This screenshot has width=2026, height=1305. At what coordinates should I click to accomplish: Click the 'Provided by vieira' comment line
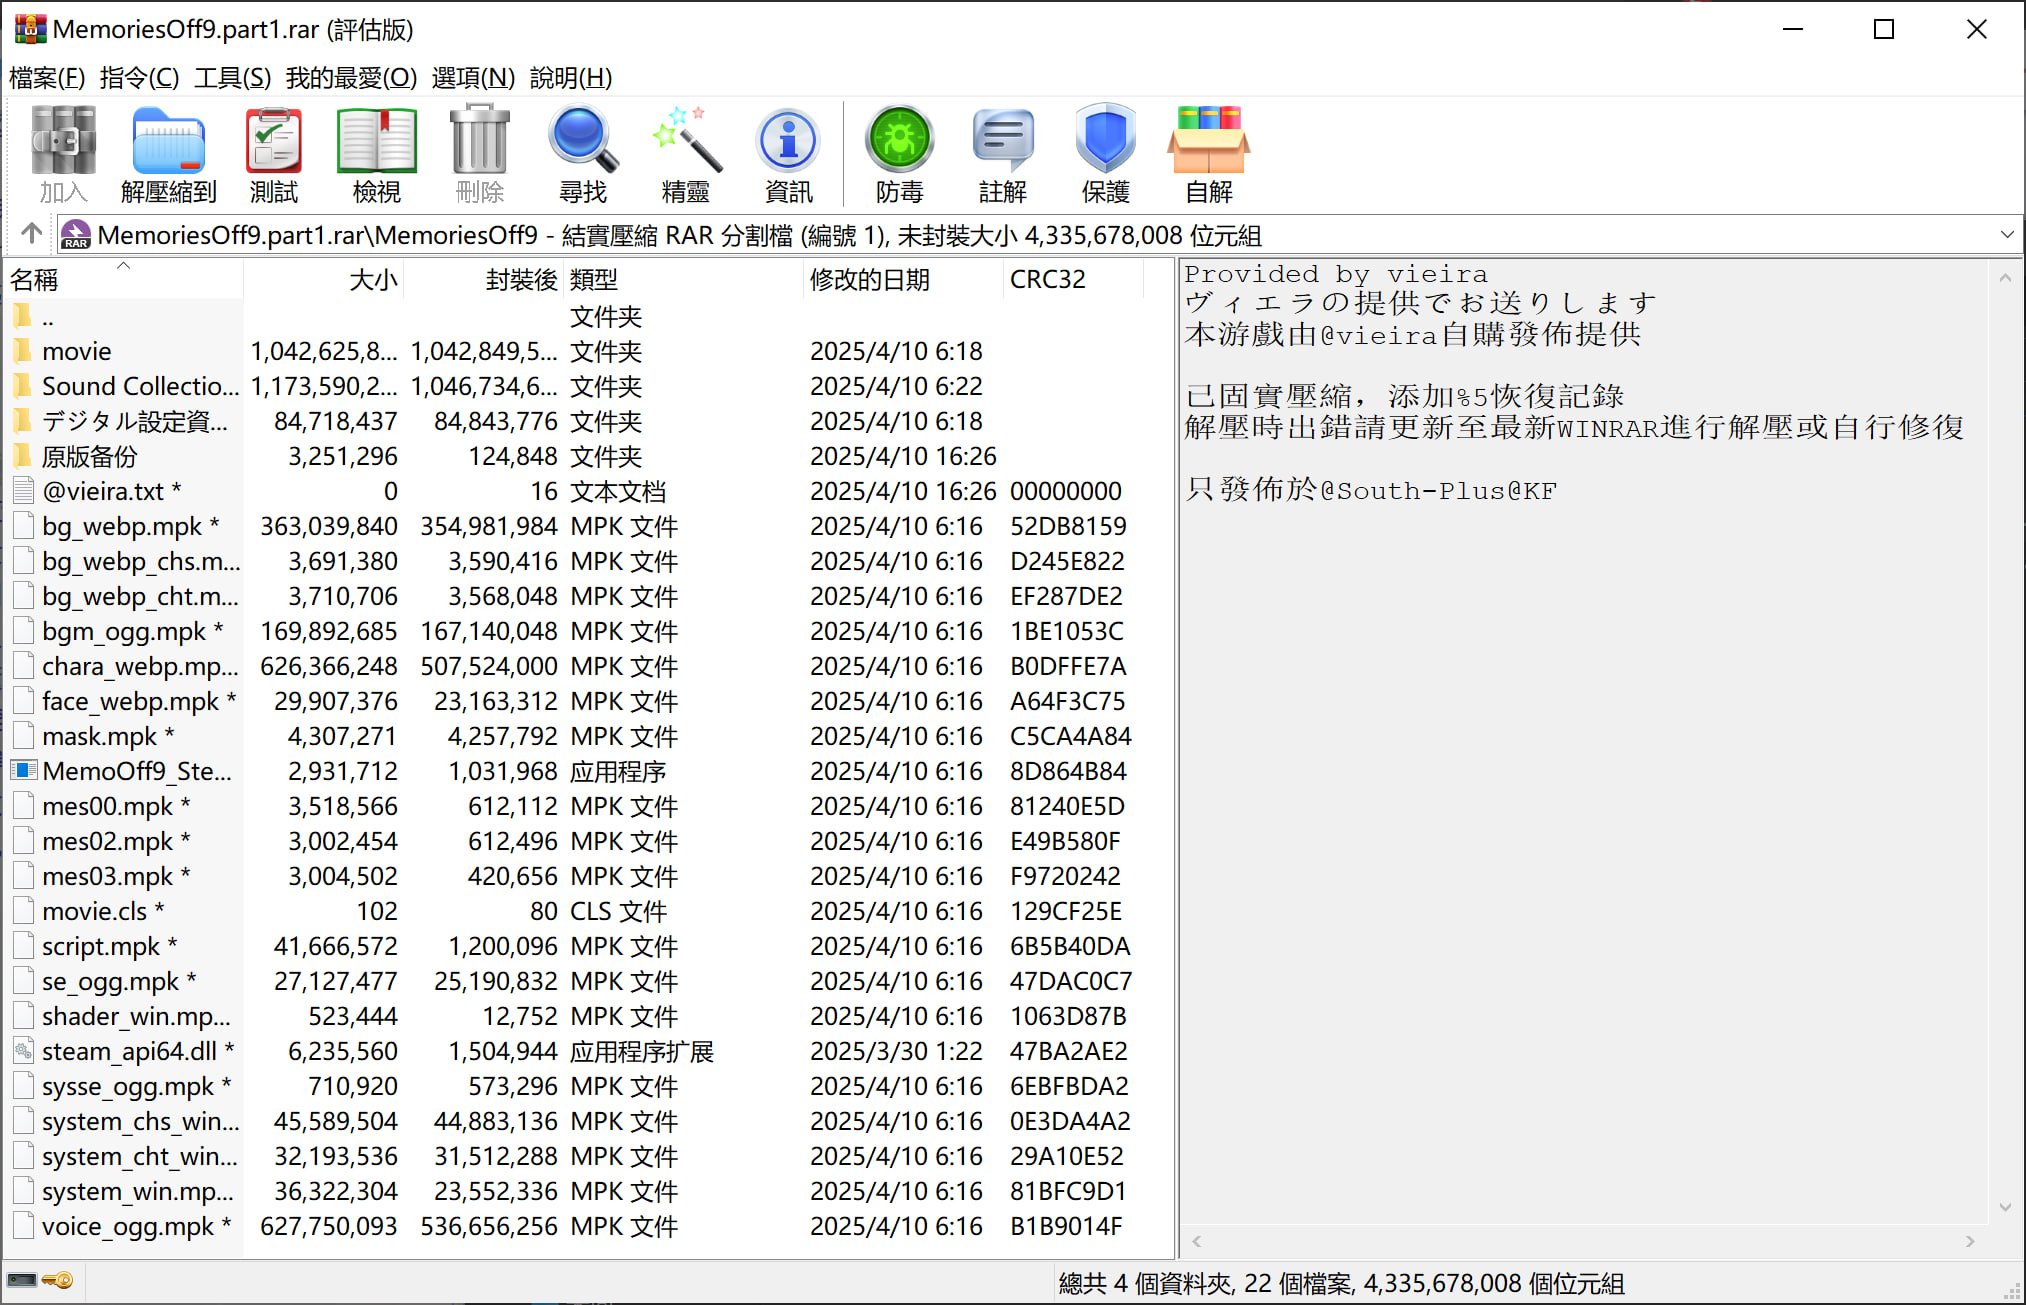pos(1336,273)
